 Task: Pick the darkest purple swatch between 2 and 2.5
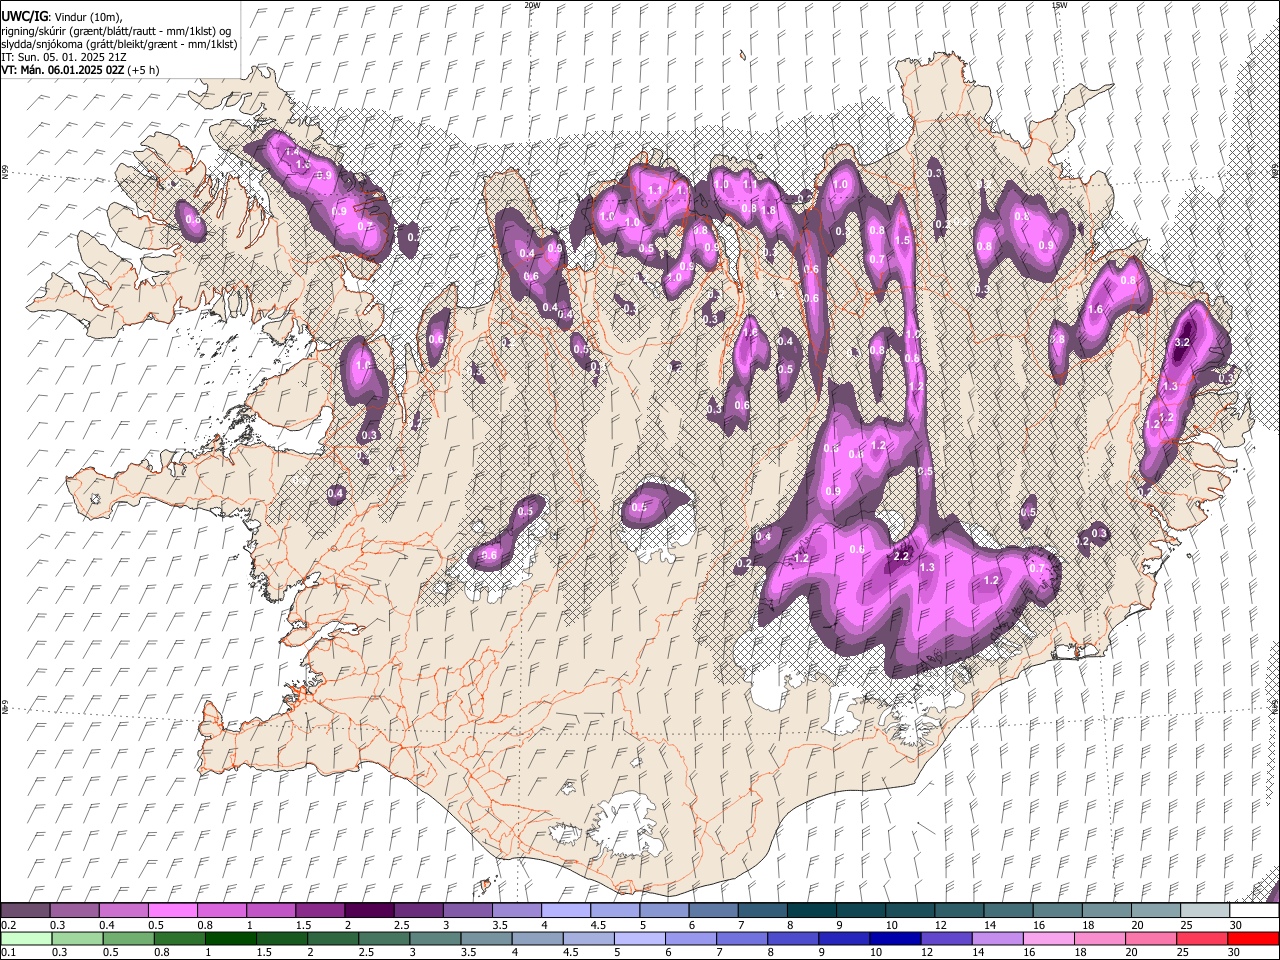369,911
